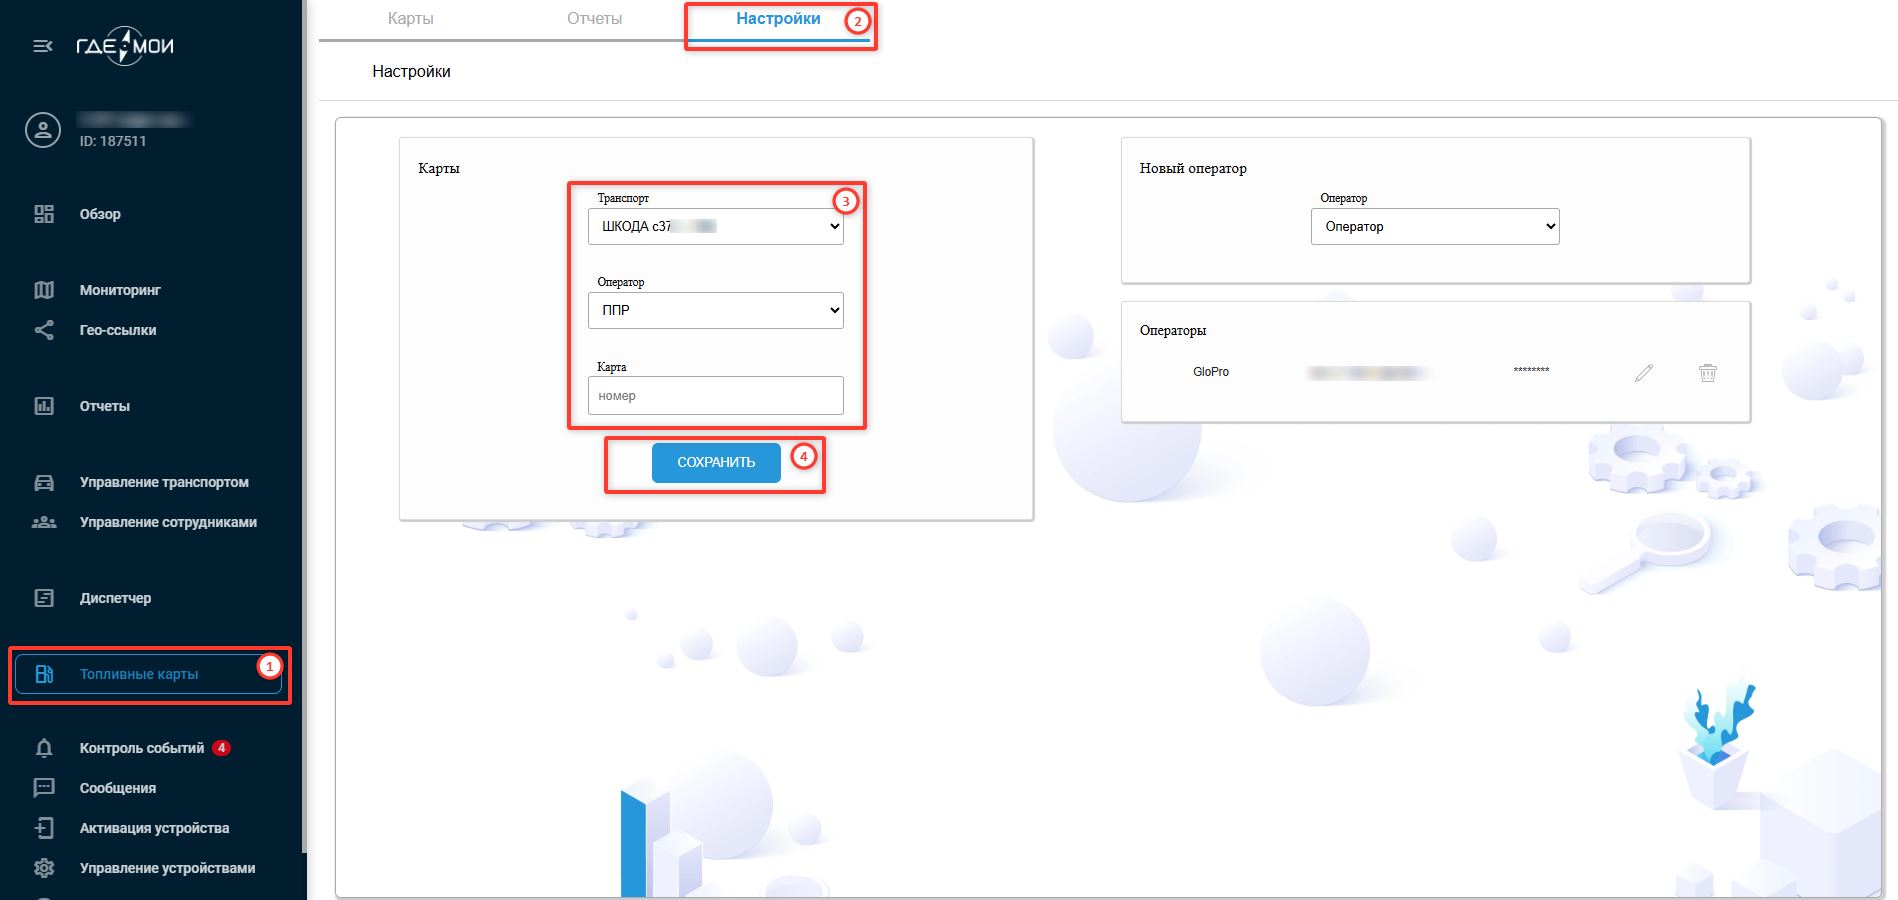This screenshot has width=1898, height=900.
Task: Click the Контроль событий bell icon
Action: [44, 748]
